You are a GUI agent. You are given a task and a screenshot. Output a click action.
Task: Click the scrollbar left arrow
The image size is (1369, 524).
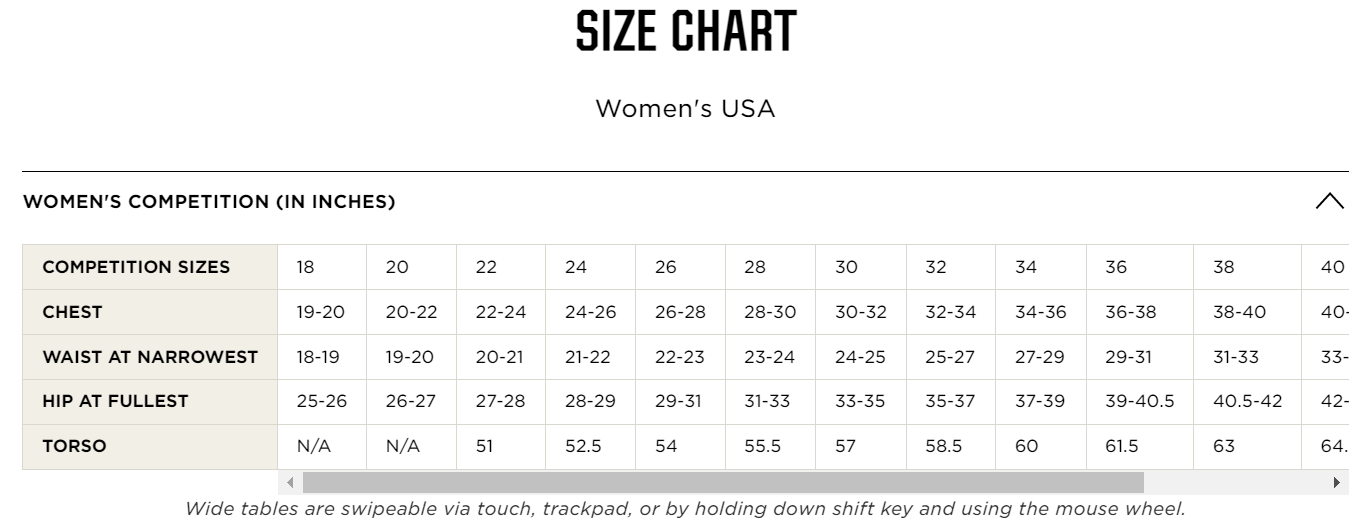[291, 483]
